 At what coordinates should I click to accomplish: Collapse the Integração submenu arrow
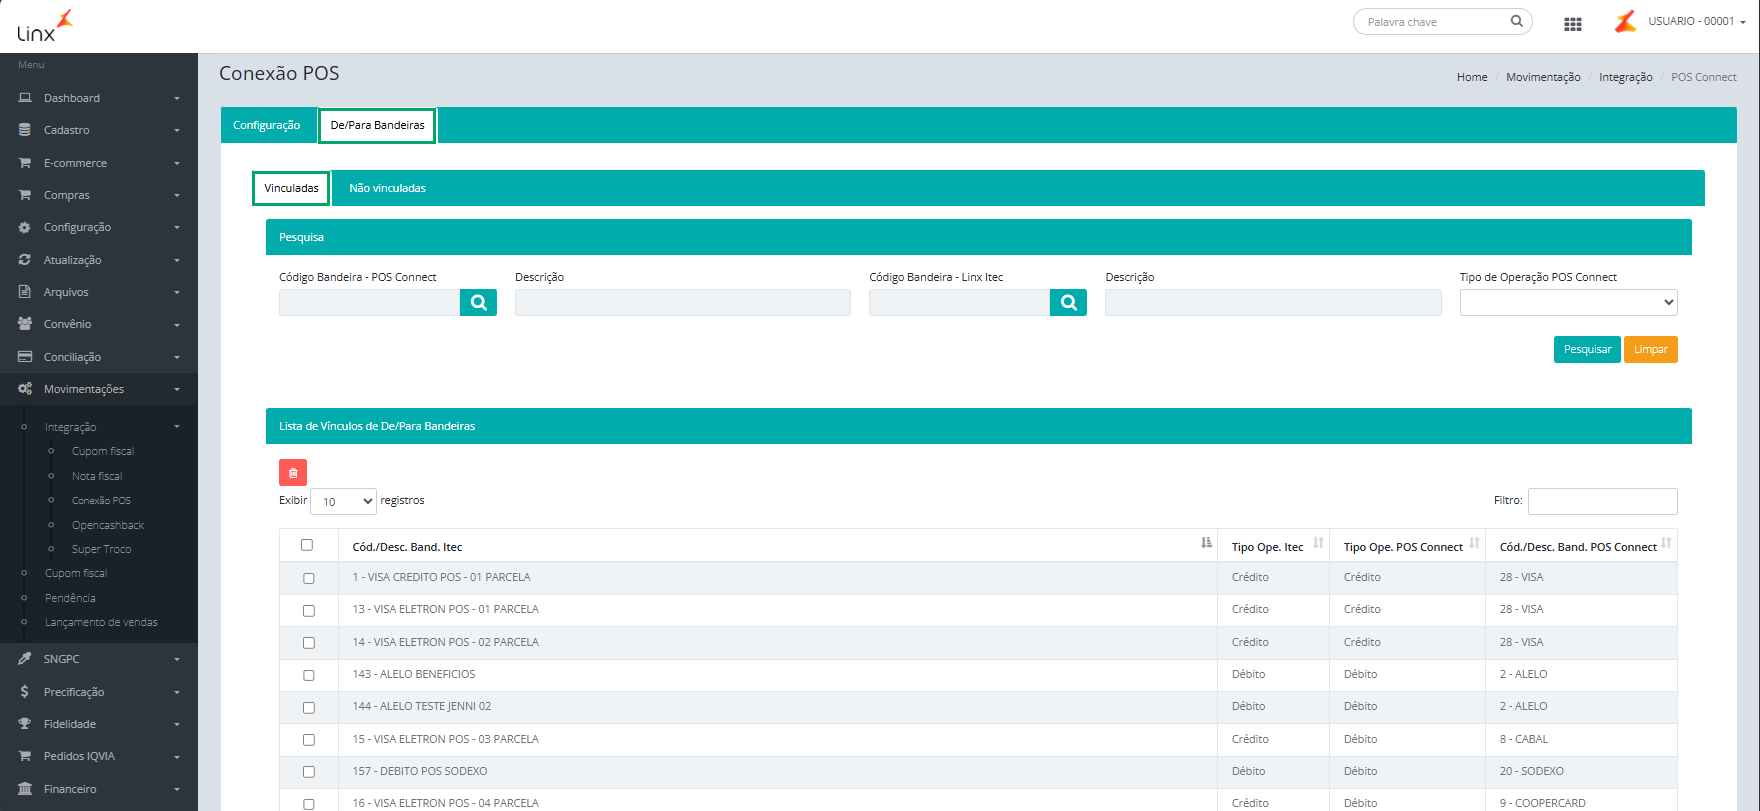(x=177, y=427)
